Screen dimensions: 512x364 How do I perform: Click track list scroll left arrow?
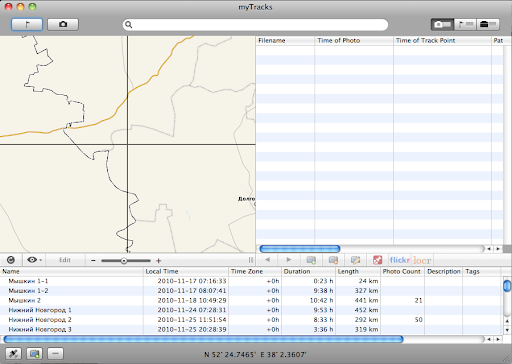pos(489,339)
